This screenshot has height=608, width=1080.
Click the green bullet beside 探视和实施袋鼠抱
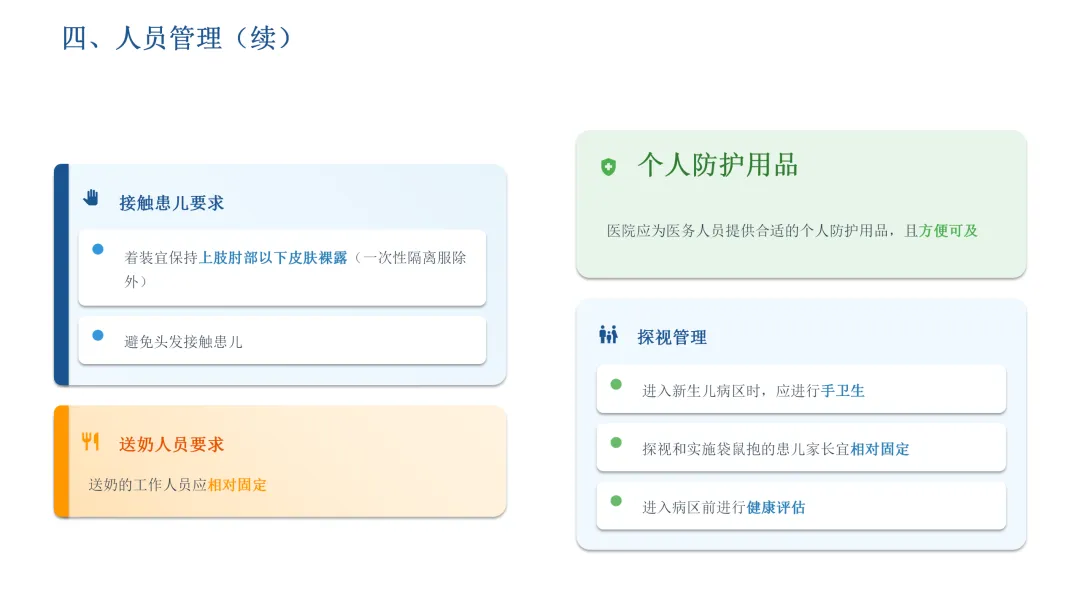point(616,443)
